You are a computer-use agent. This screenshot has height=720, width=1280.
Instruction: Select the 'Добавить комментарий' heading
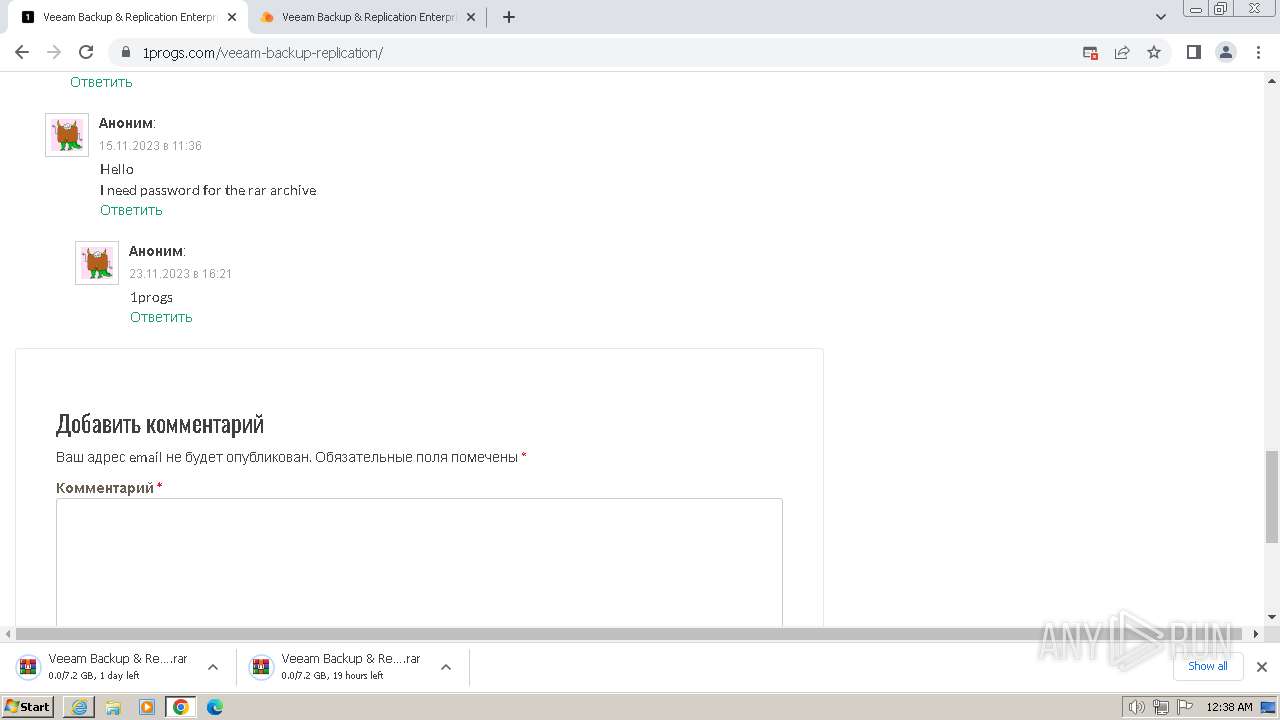(160, 424)
